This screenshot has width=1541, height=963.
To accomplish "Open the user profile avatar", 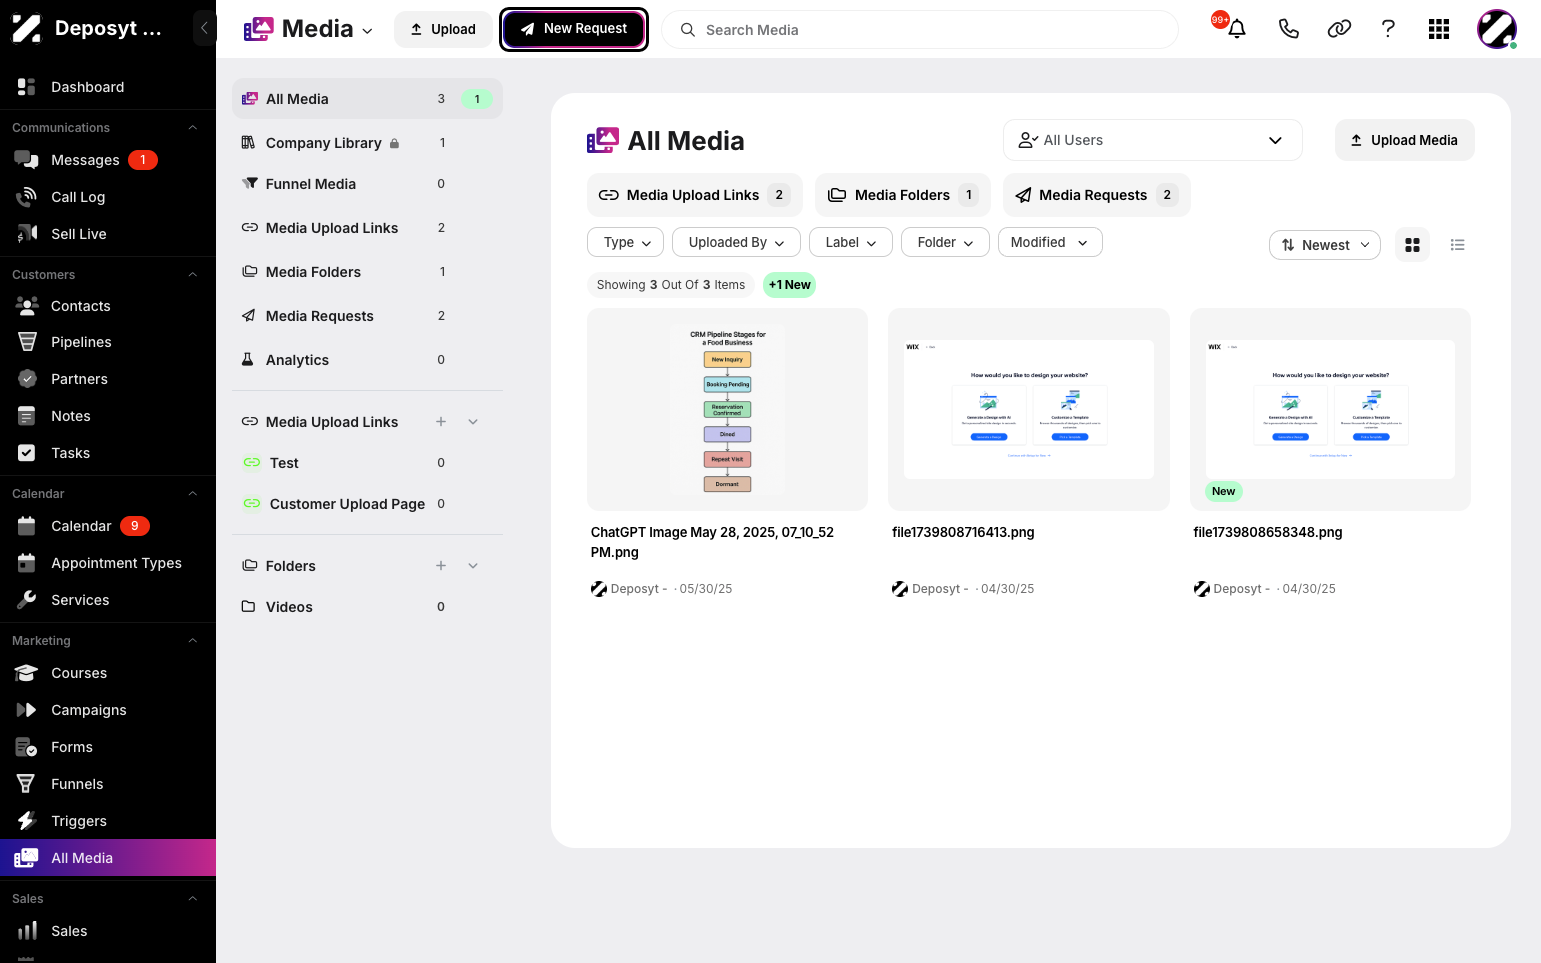I will point(1497,29).
